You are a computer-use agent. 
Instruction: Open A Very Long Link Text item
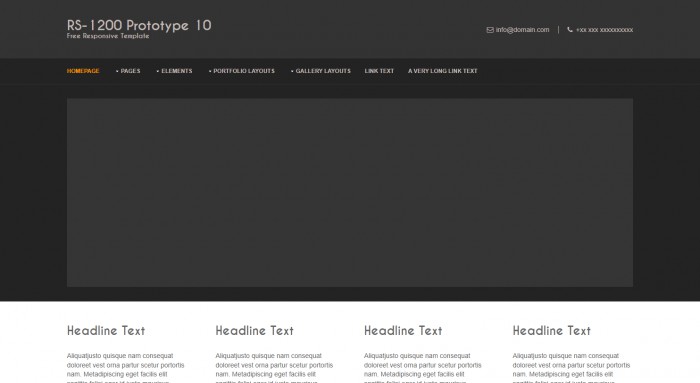click(x=442, y=71)
